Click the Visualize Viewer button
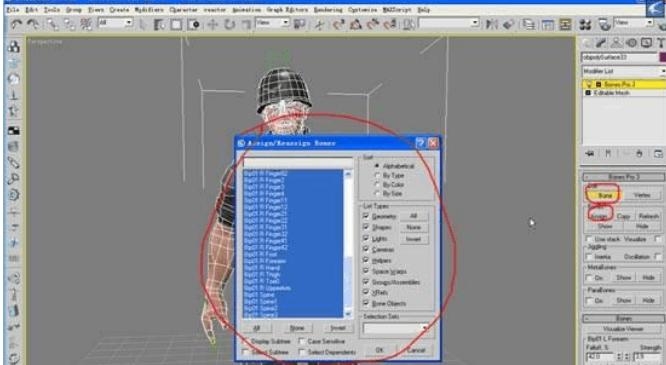This screenshot has width=666, height=365. 623,329
